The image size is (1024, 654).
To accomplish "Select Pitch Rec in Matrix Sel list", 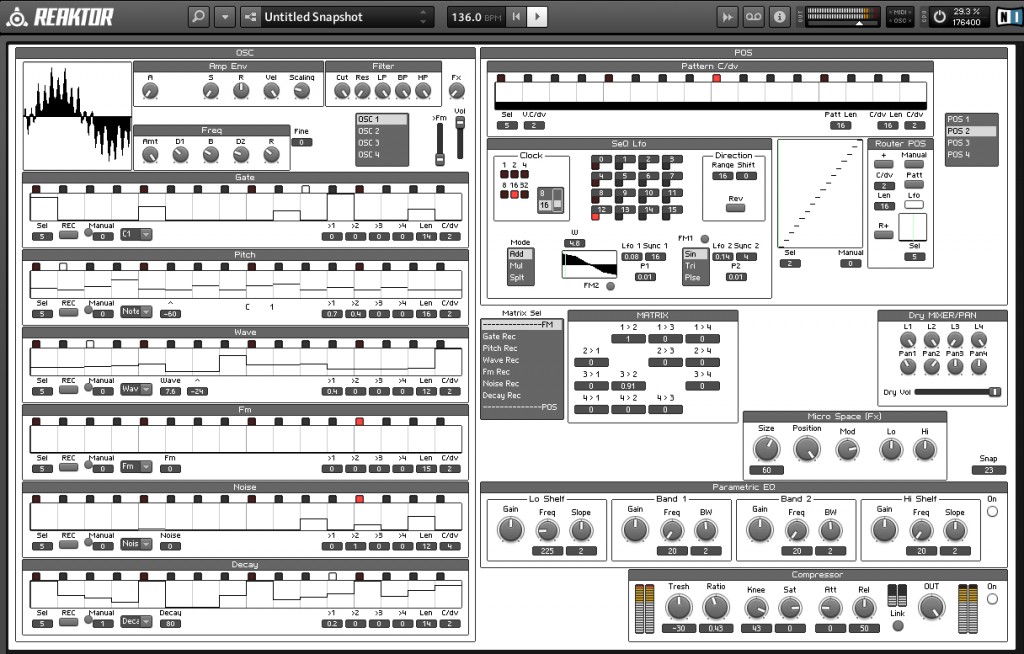I will tap(521, 348).
